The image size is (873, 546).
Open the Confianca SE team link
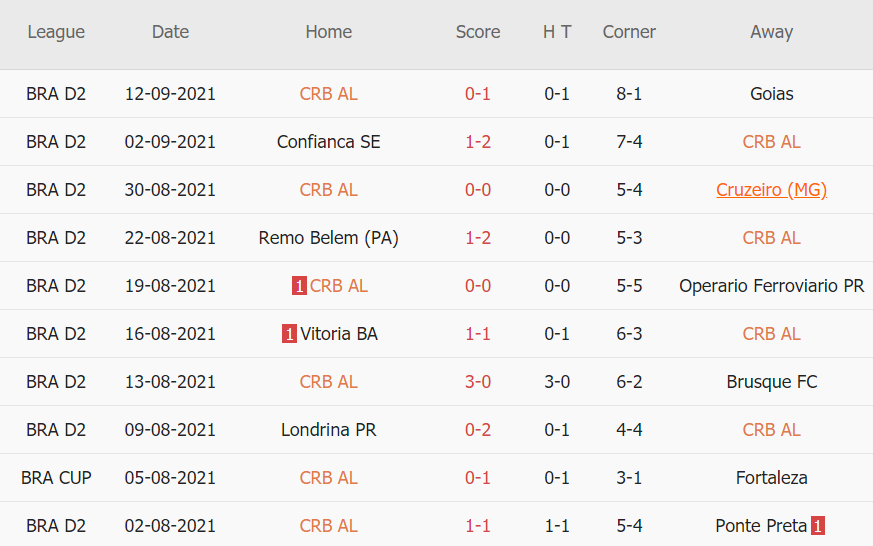click(328, 142)
